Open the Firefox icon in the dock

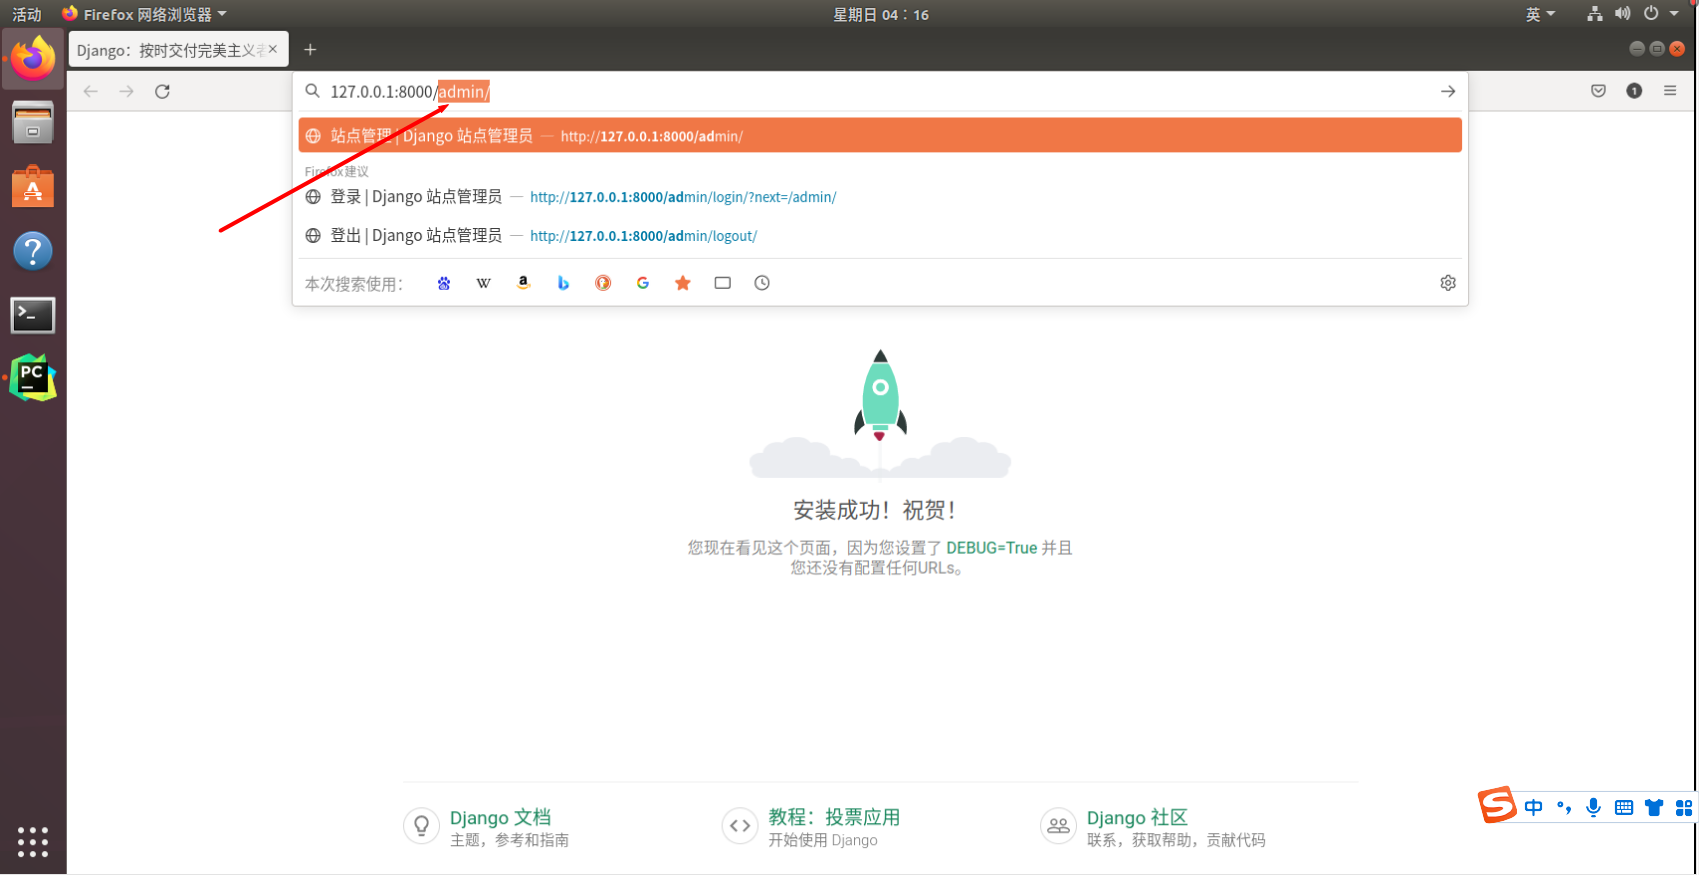click(33, 59)
